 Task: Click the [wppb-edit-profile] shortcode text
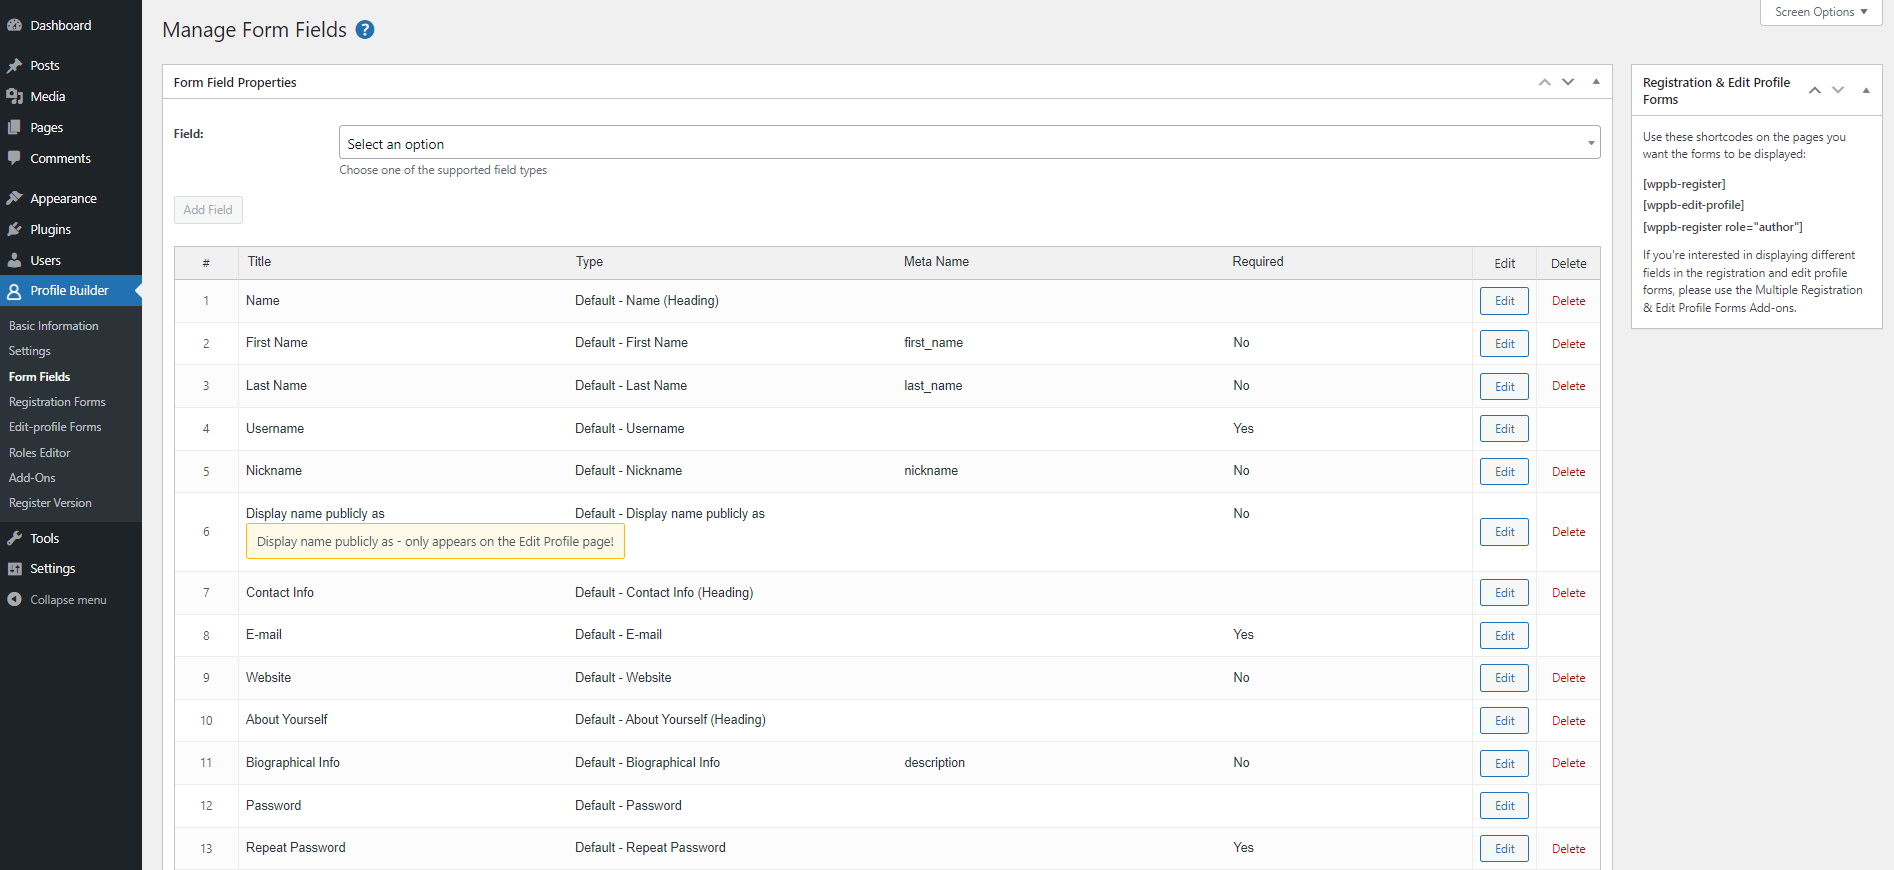[x=1693, y=205]
